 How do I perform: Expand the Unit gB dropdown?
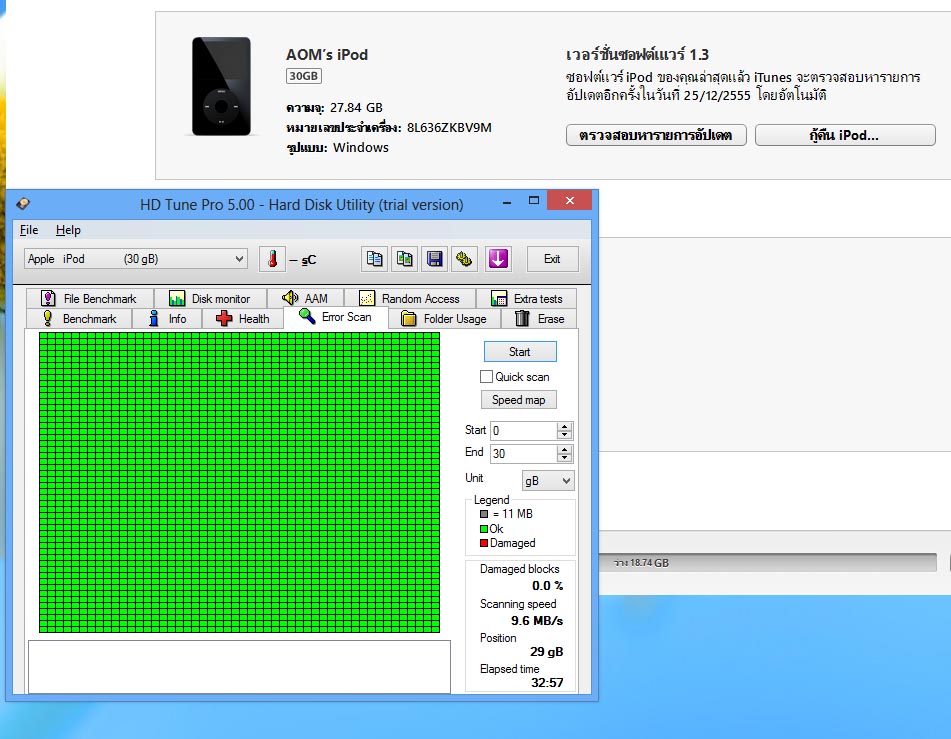pyautogui.click(x=548, y=481)
